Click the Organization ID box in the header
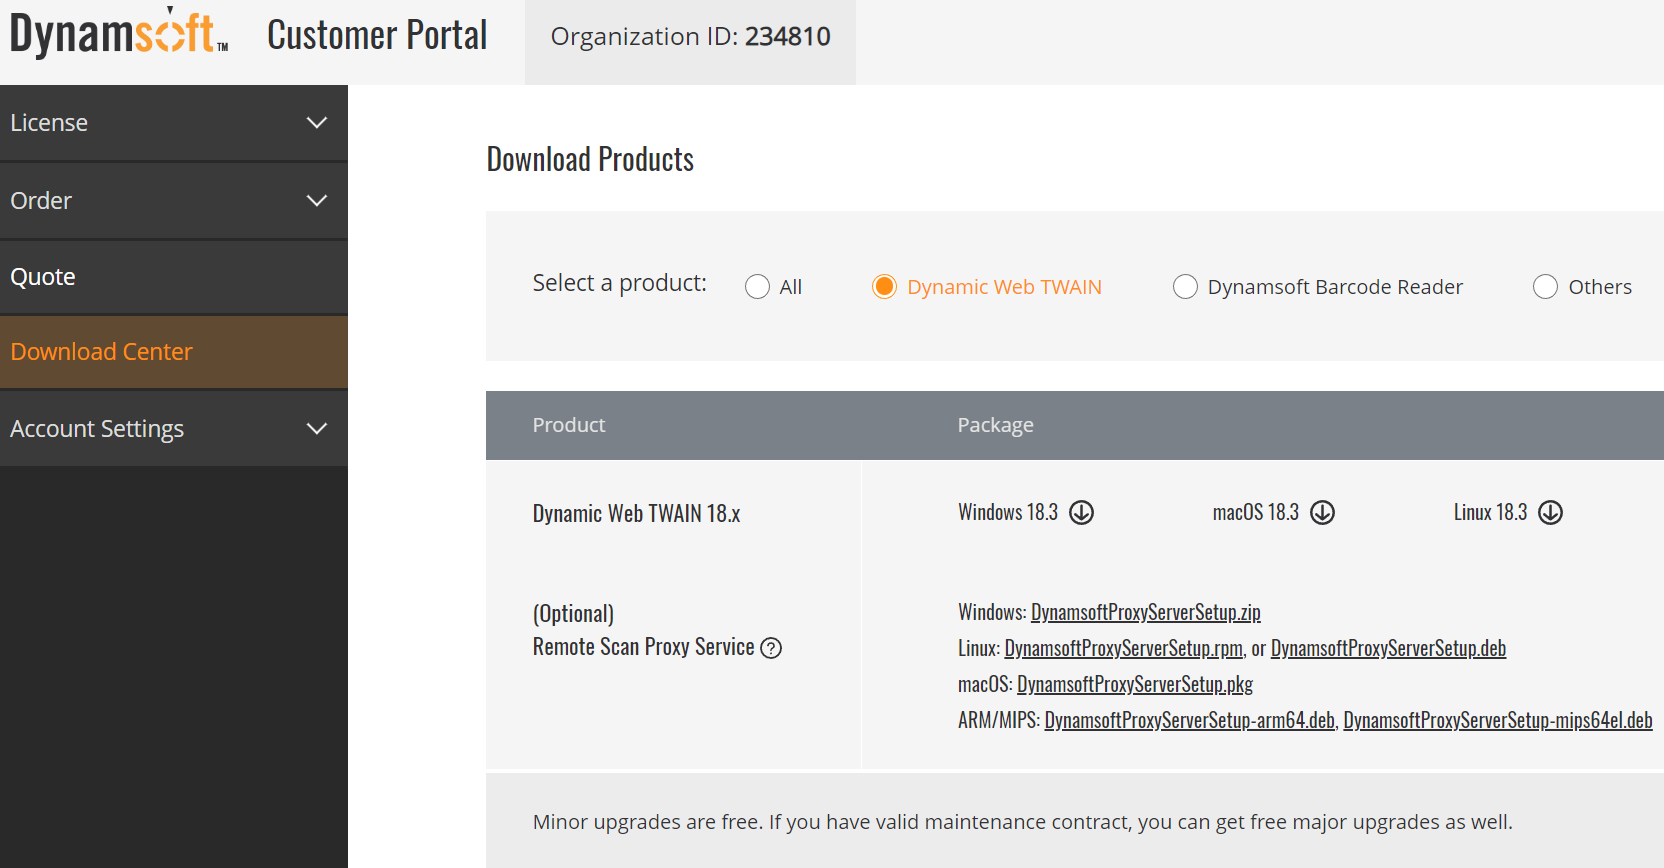Viewport: 1664px width, 868px height. 690,37
